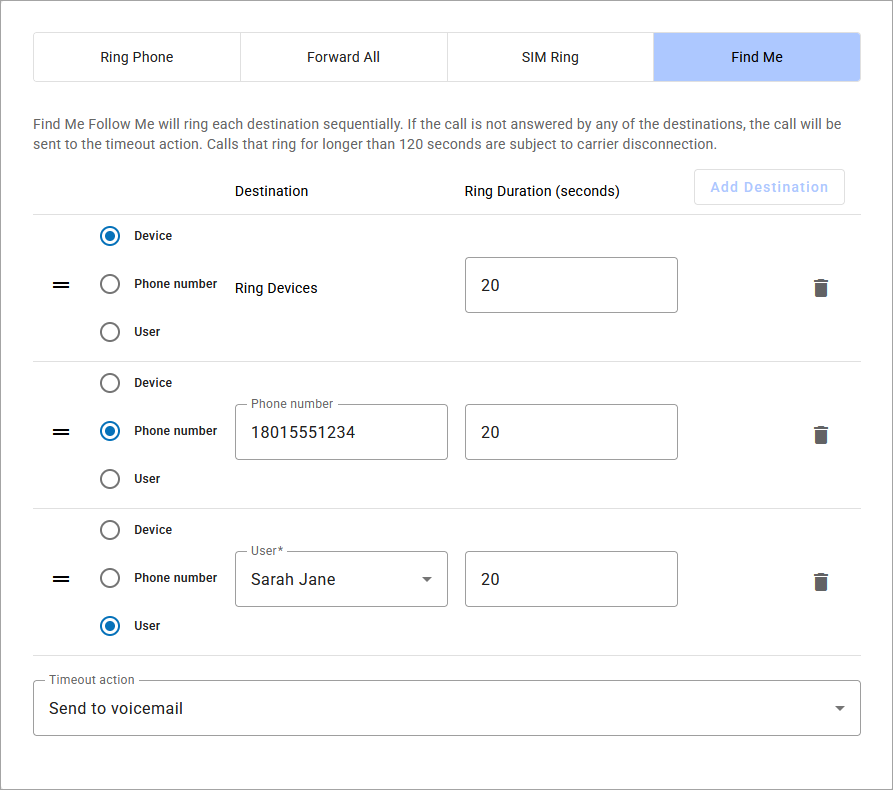
Task: Edit ring duration for Sarah Jane row
Action: (x=571, y=579)
